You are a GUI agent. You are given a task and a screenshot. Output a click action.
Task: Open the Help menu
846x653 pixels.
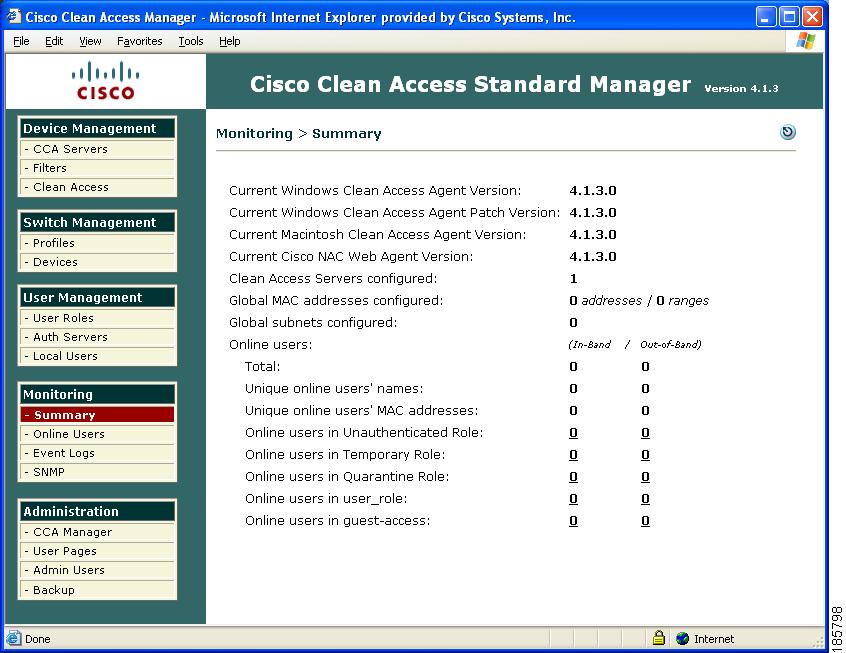(230, 41)
